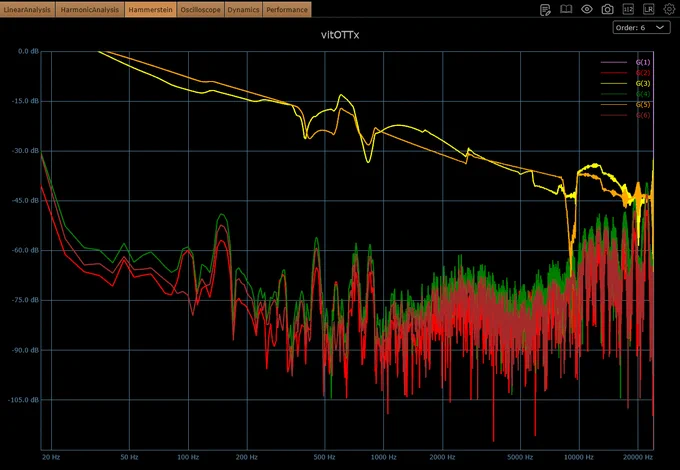Switch to the HarmonicAnalysis tab

[x=90, y=10]
